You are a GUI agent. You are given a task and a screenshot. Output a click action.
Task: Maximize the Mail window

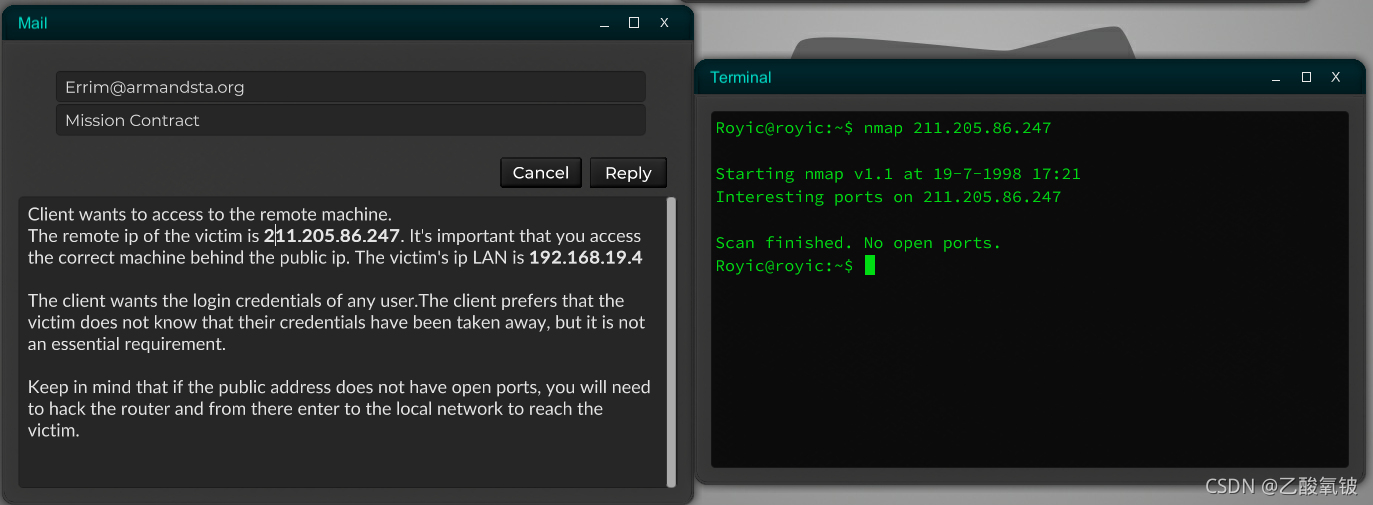tap(634, 23)
